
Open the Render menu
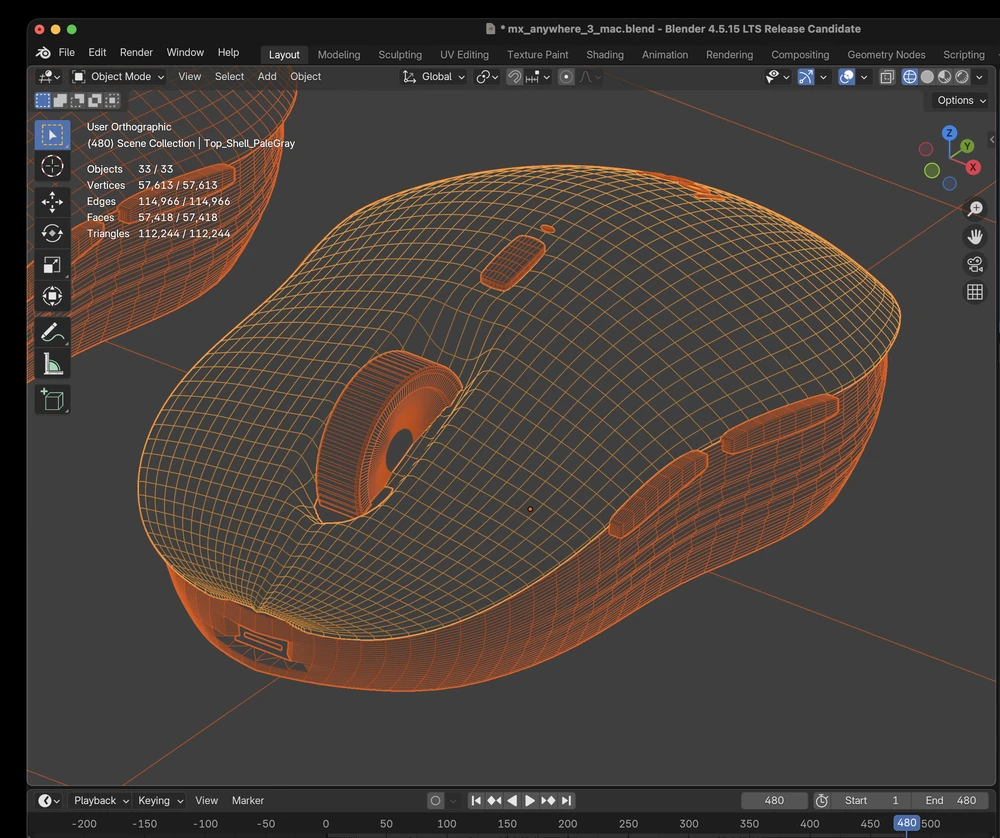point(136,52)
